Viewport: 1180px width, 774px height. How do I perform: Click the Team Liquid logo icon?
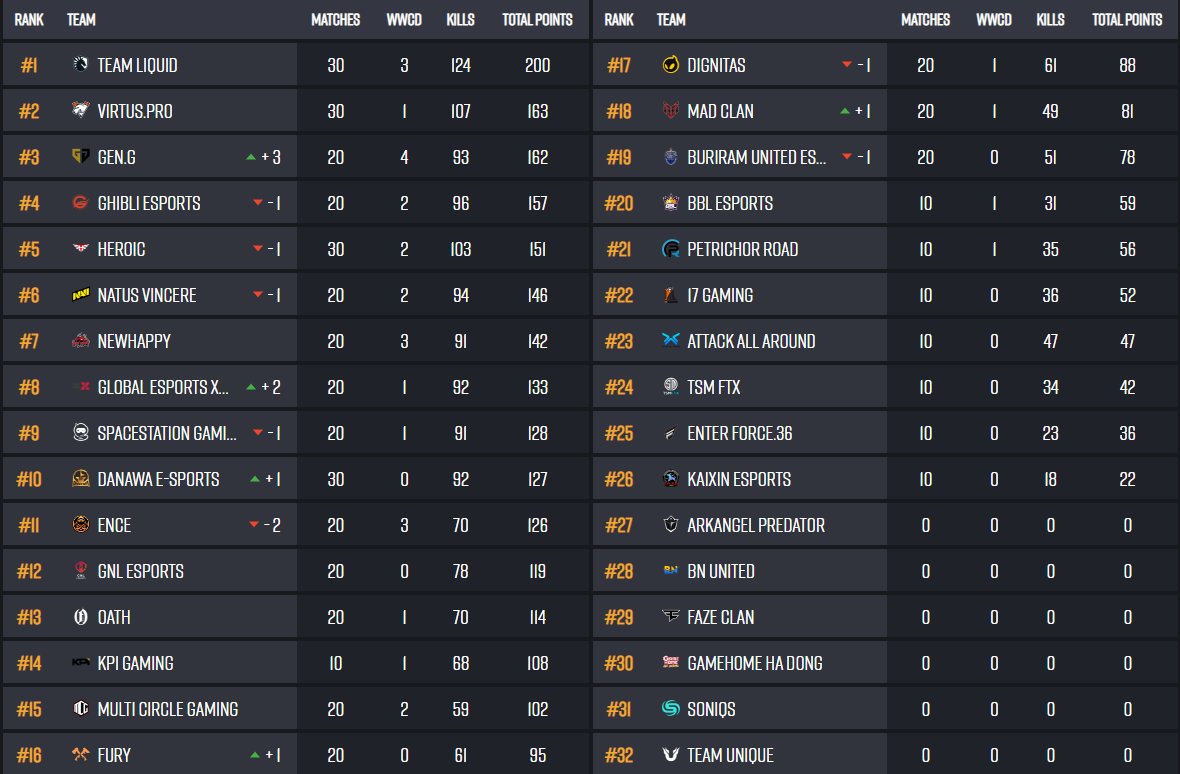pos(81,65)
